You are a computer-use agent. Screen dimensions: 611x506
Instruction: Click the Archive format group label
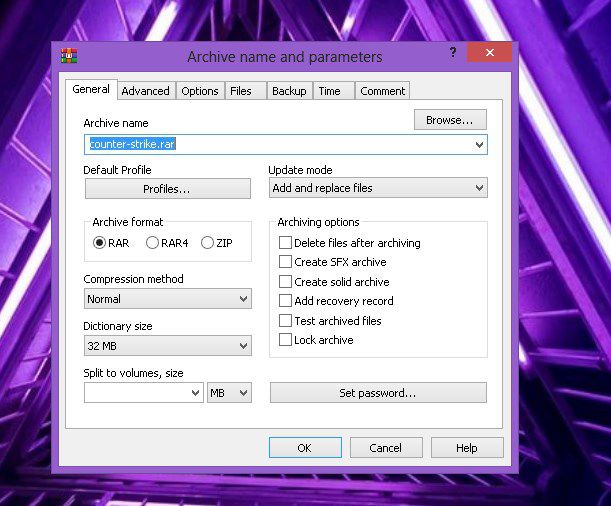click(x=128, y=222)
